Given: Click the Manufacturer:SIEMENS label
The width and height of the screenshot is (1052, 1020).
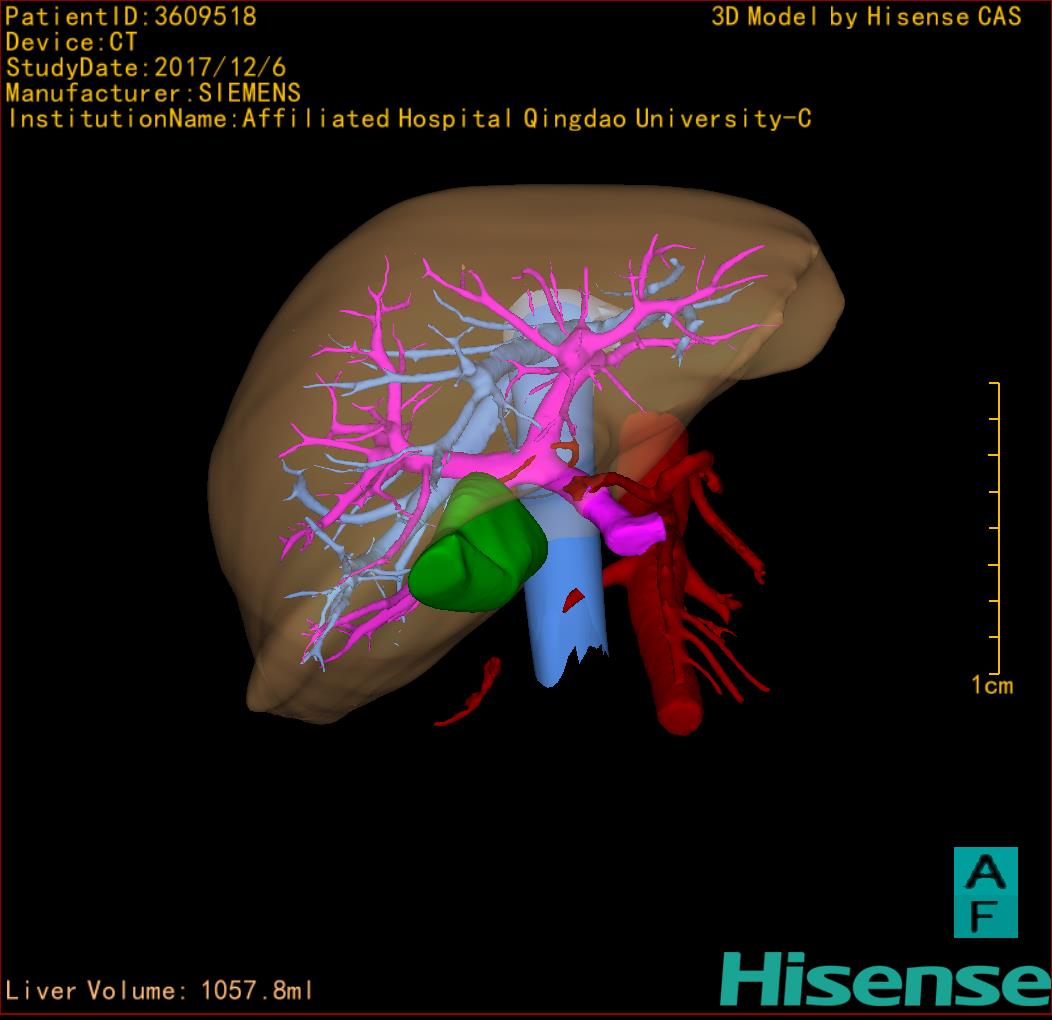Looking at the screenshot, I should click(153, 93).
